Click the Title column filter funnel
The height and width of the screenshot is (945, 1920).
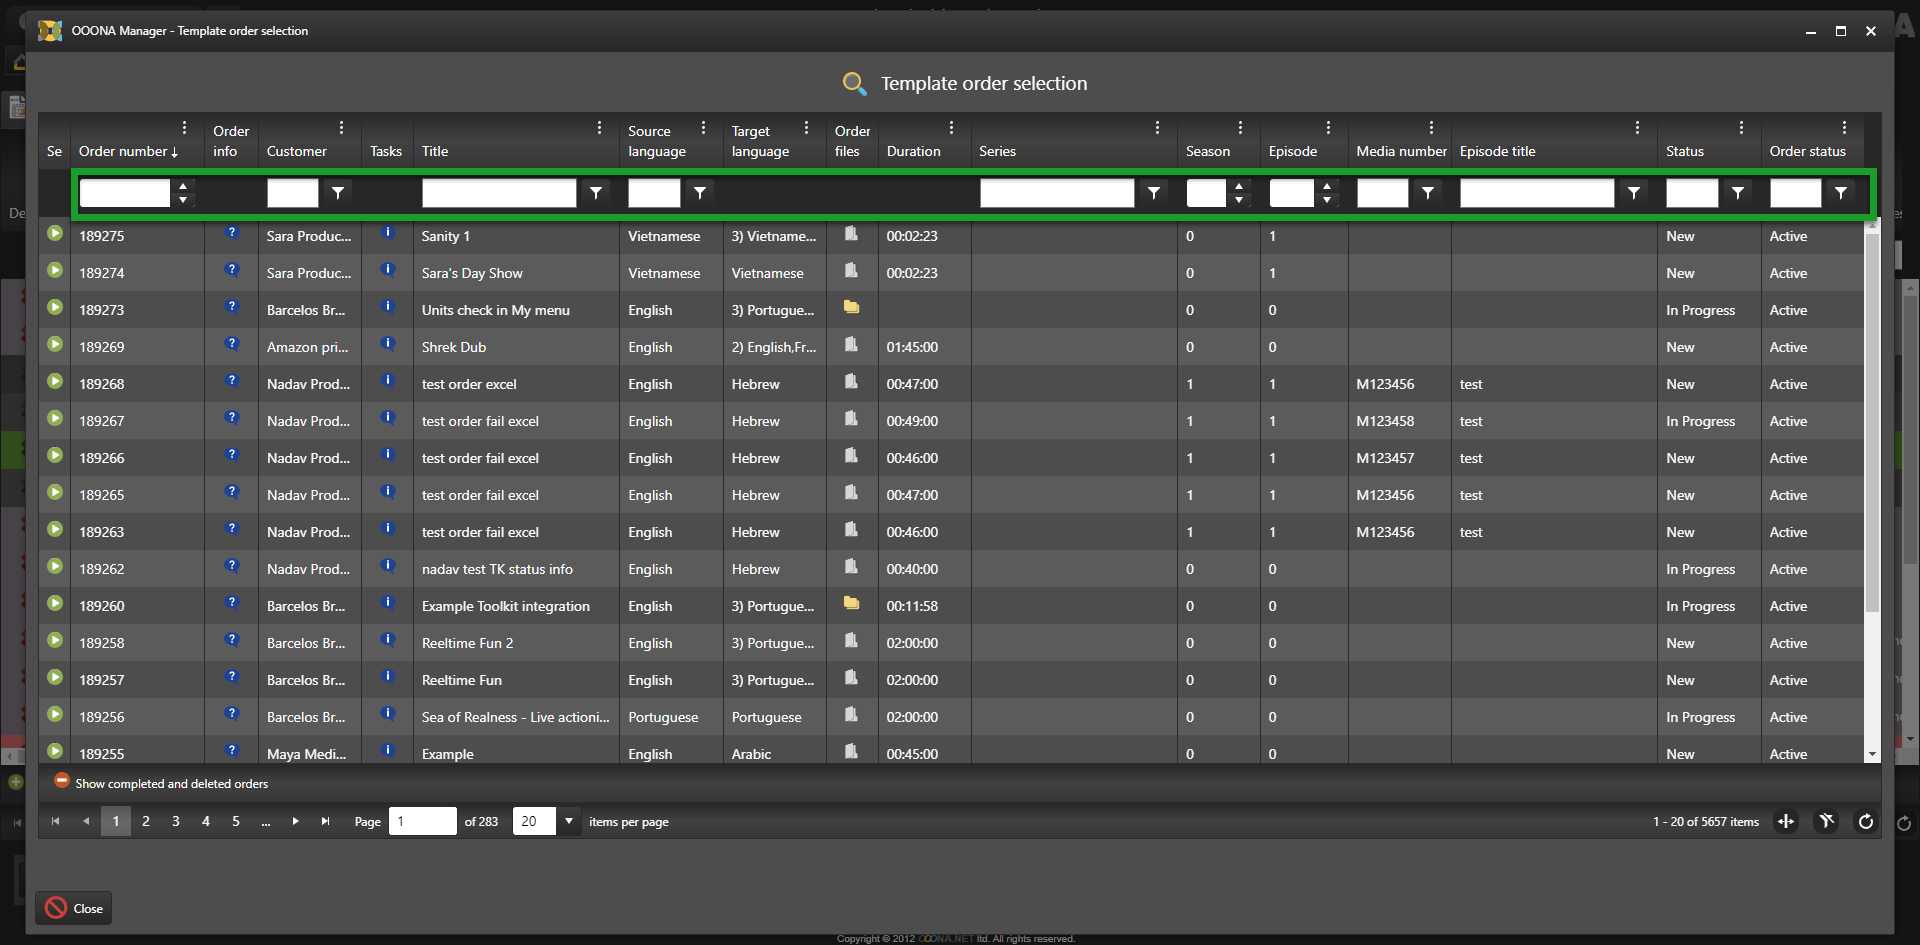coord(596,193)
